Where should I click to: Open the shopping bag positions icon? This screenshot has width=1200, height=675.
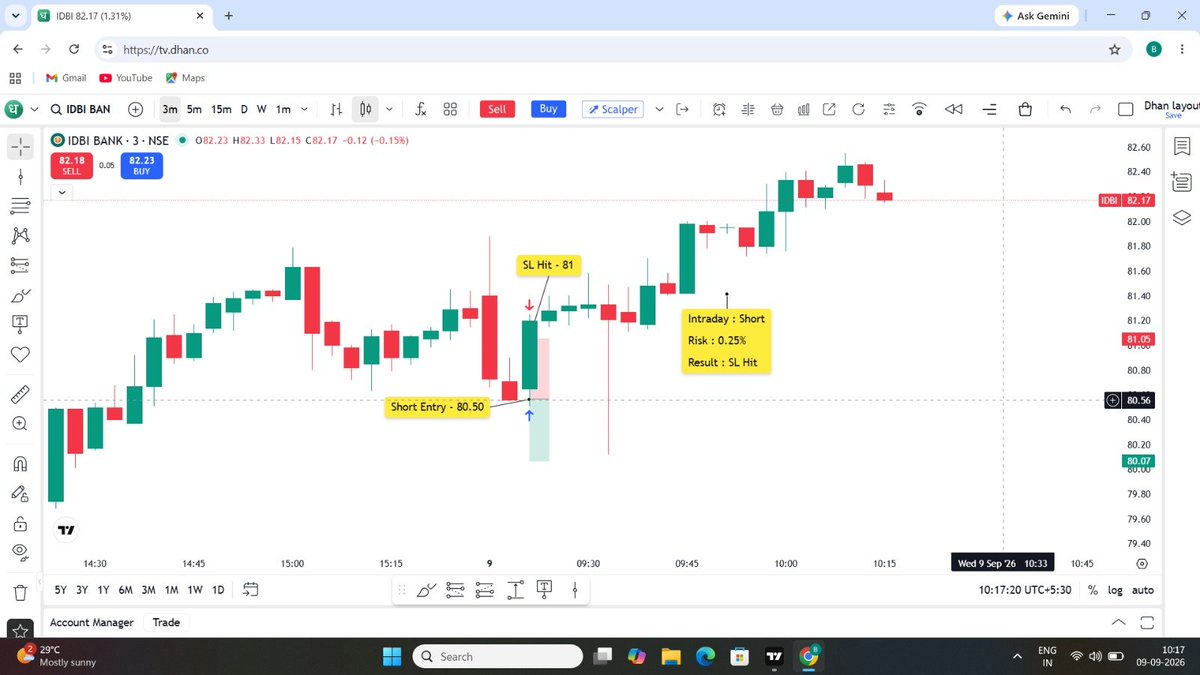pos(1025,109)
